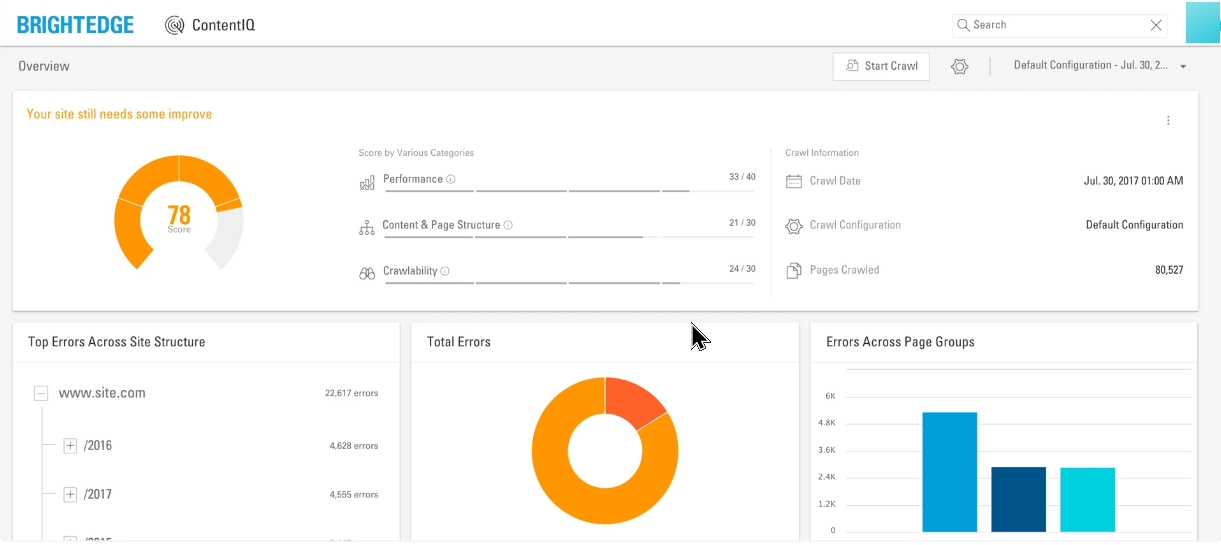Open crawl settings gear icon

960,66
